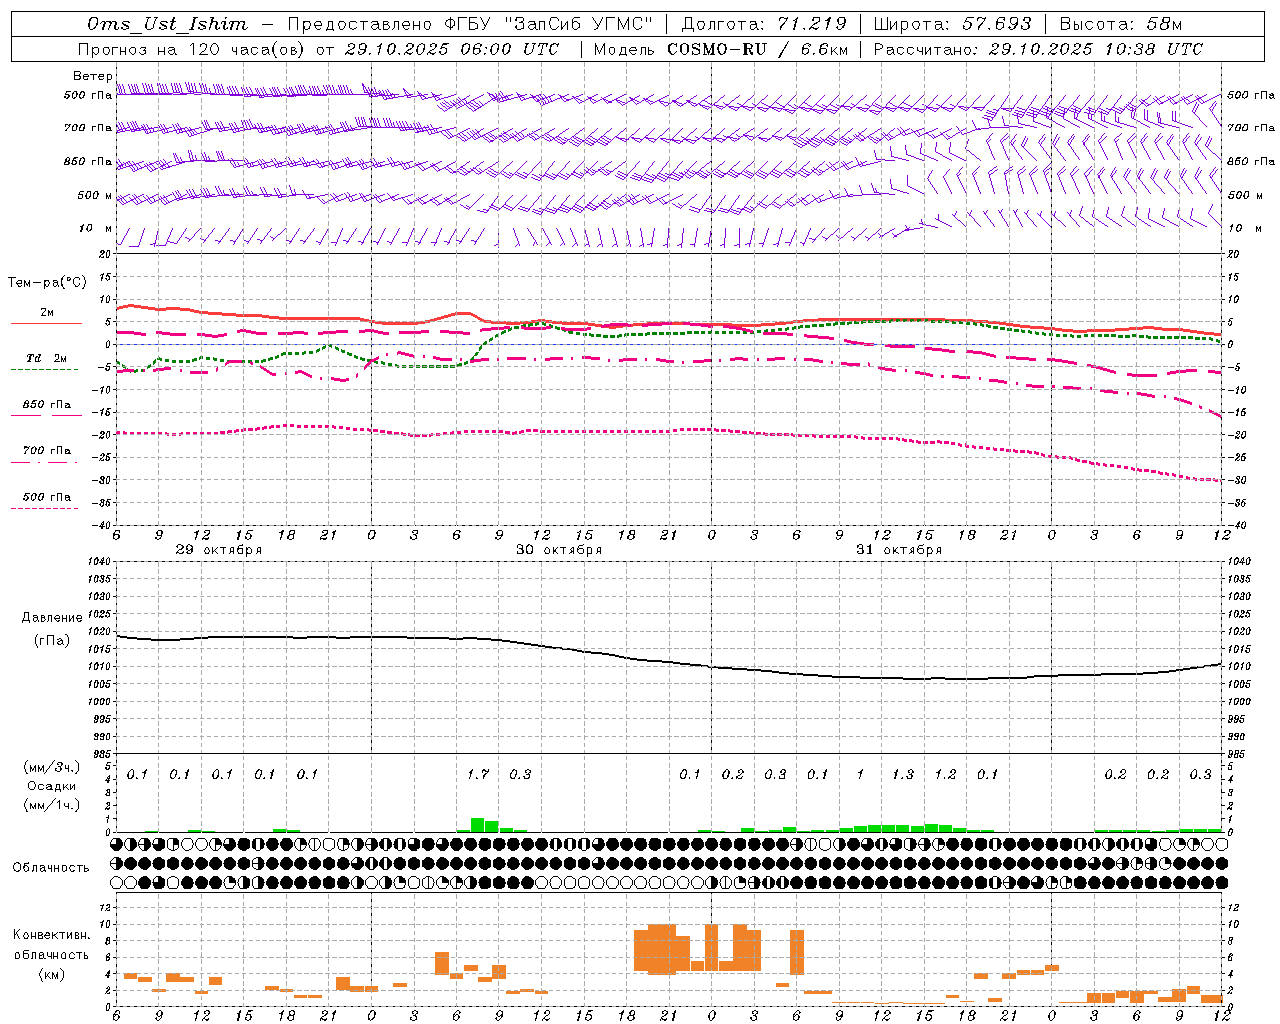This screenshot has width=1280, height=1024.
Task: Click the 10 м wind level label
Action: (95, 229)
